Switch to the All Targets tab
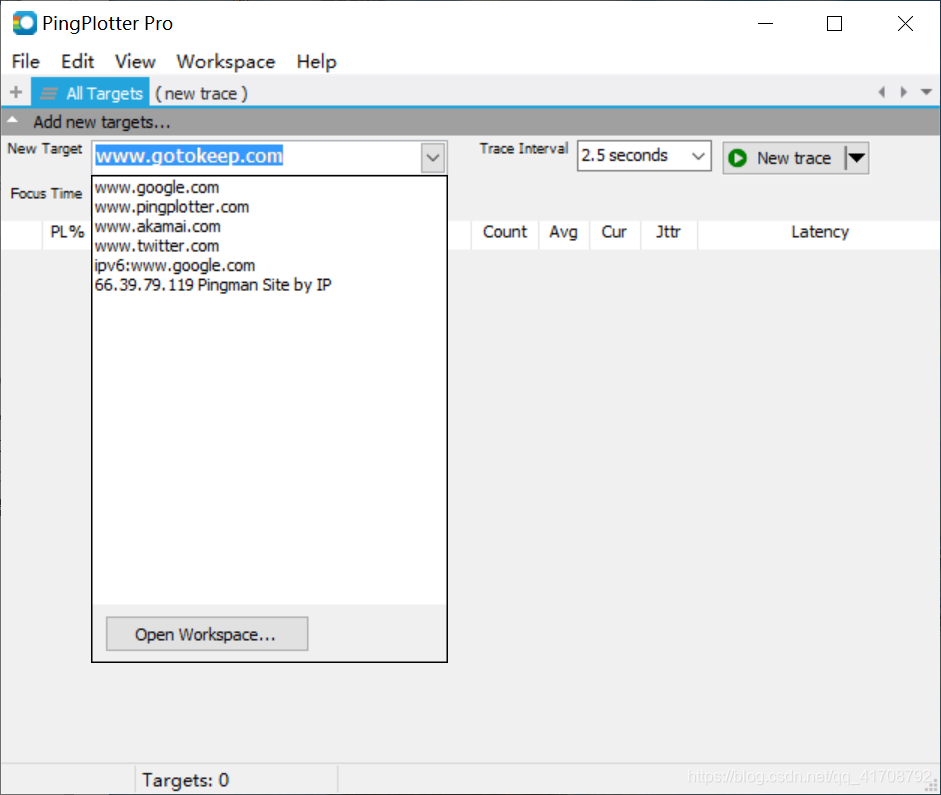941x795 pixels. 91,93
